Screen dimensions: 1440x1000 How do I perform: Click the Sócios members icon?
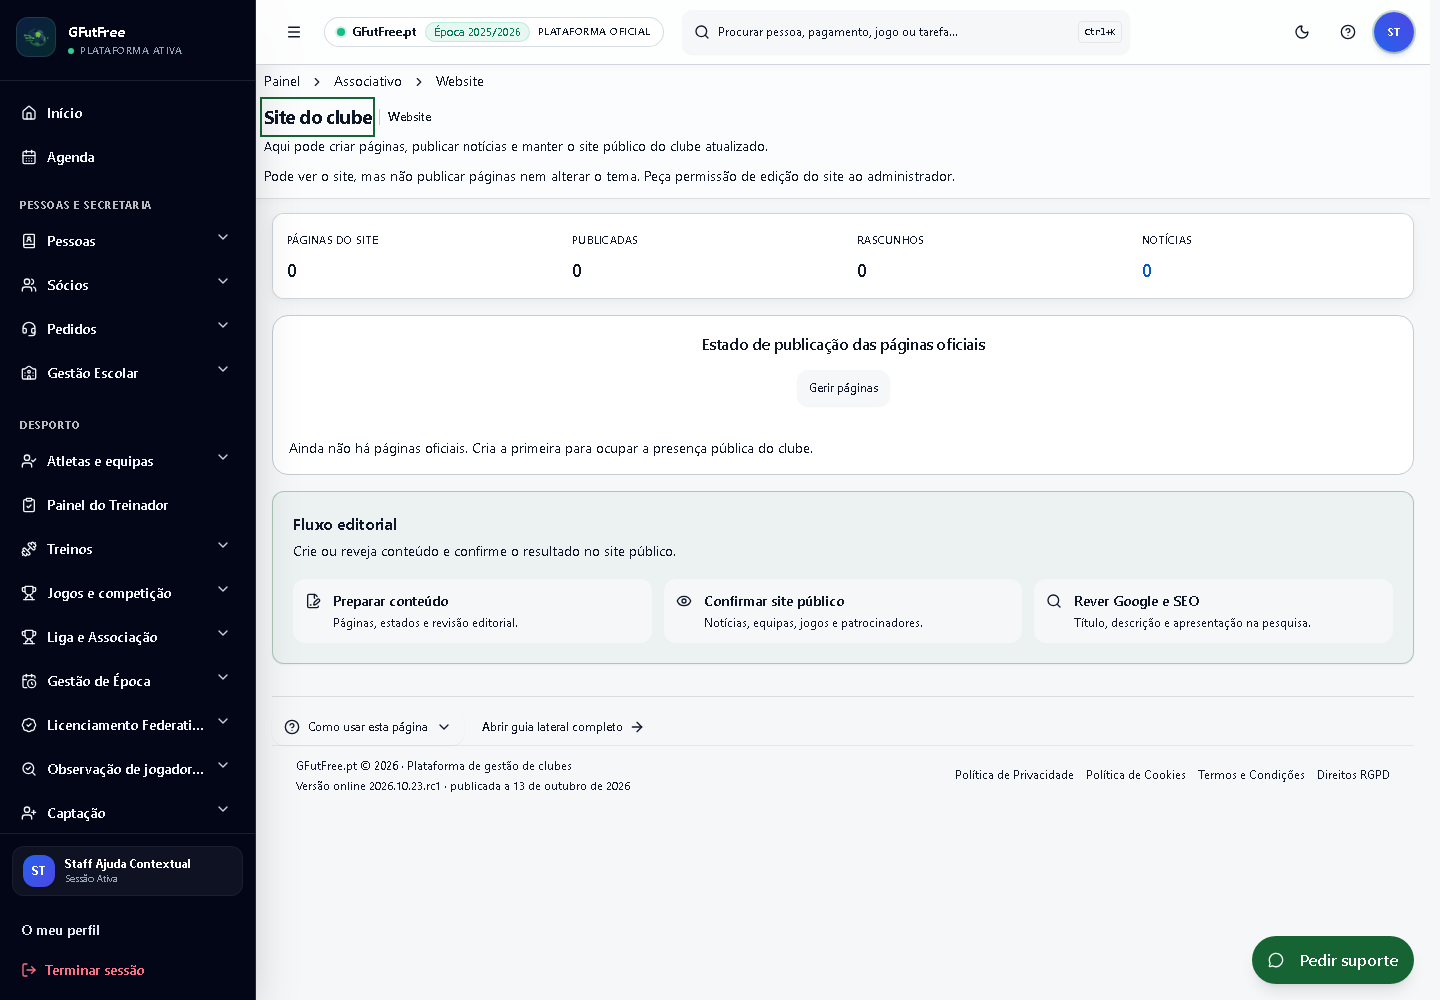(x=29, y=285)
